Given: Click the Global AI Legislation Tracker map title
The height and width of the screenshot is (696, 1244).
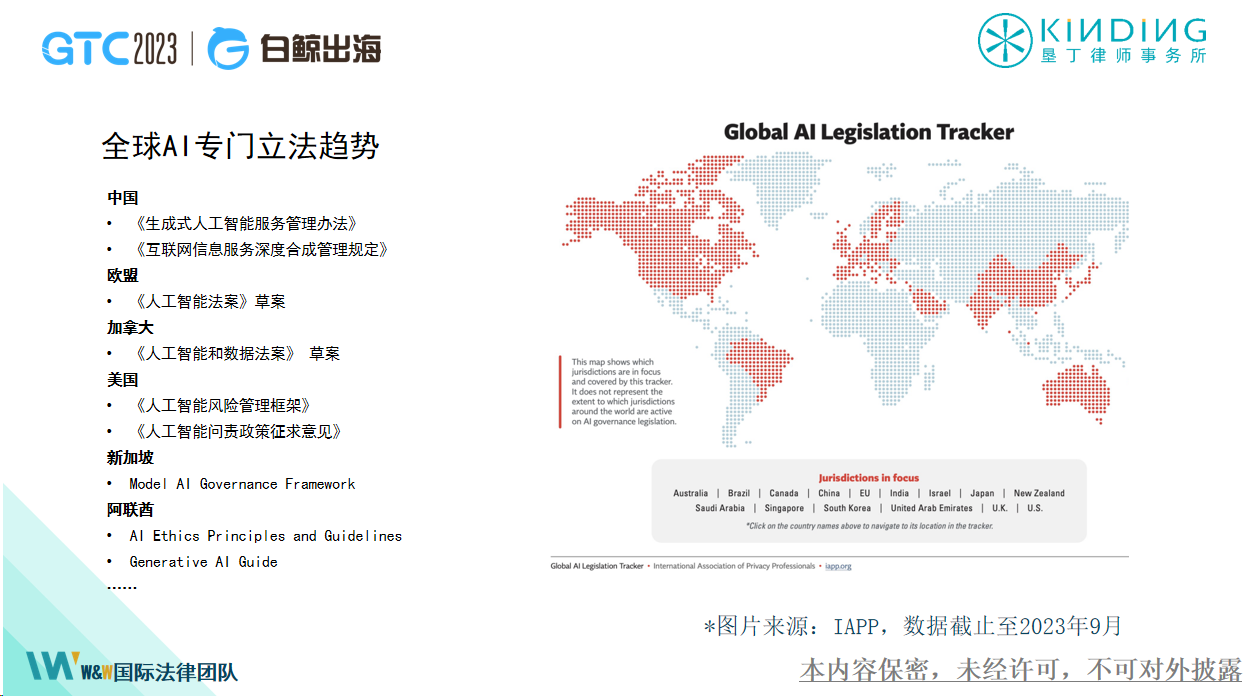Looking at the screenshot, I should tap(868, 132).
